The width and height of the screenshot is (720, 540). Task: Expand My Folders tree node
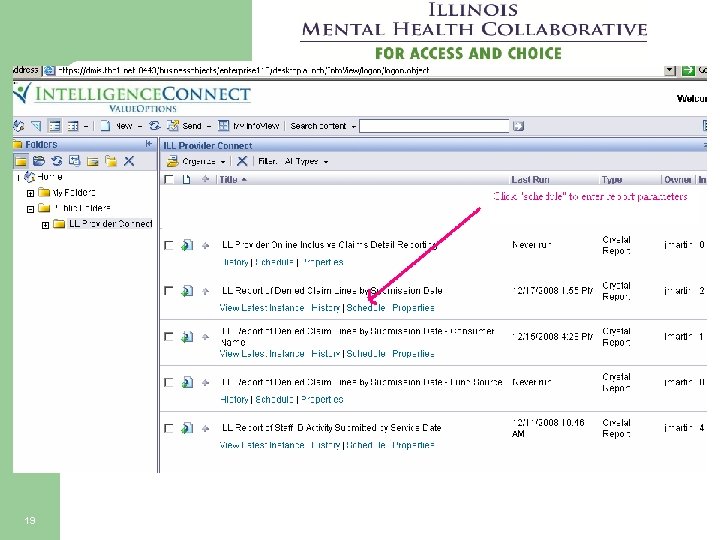[x=30, y=193]
